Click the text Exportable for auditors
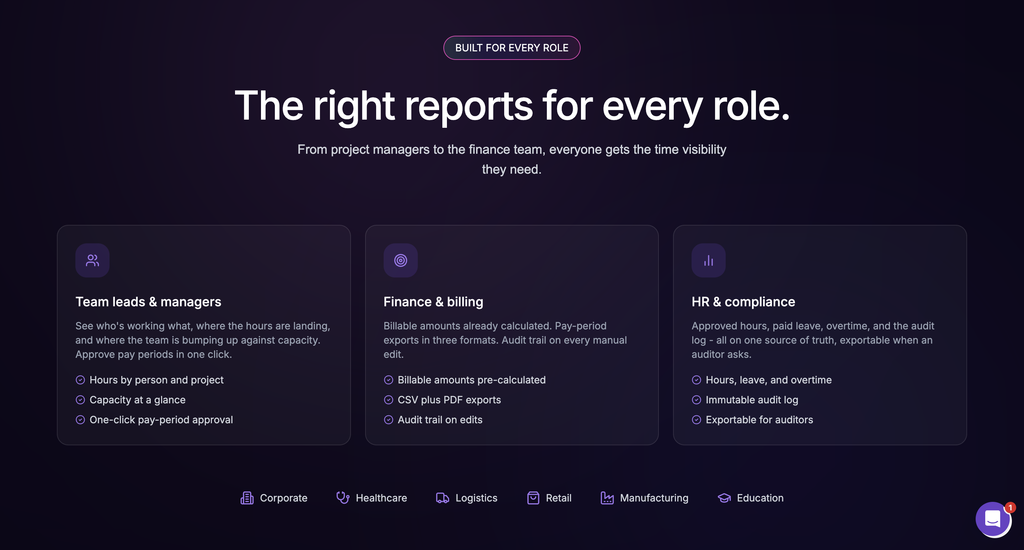Viewport: 1024px width, 550px height. pyautogui.click(x=760, y=420)
